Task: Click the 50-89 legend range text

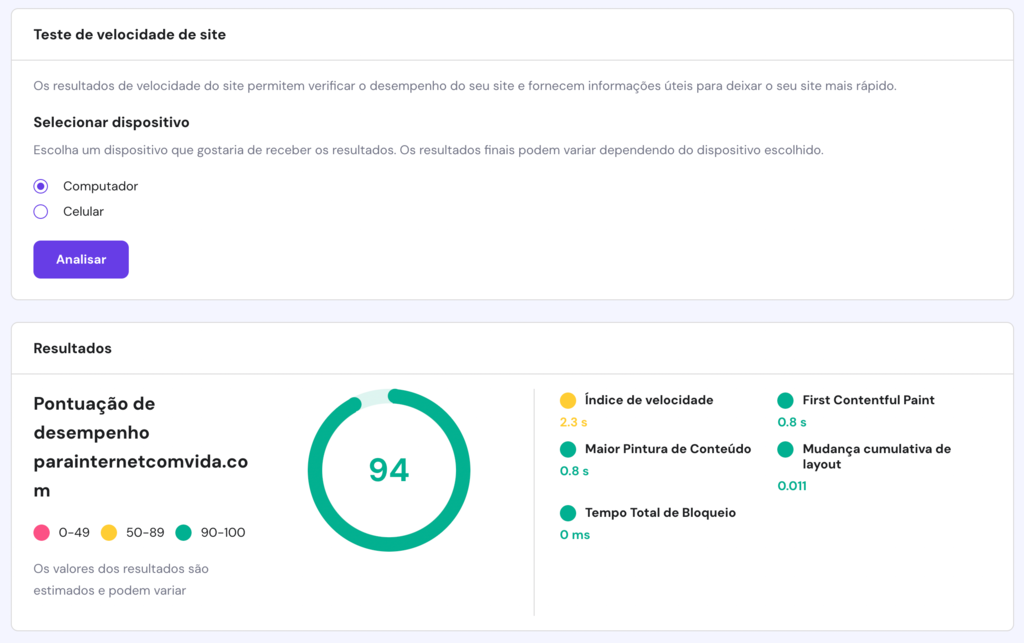Action: pyautogui.click(x=145, y=533)
